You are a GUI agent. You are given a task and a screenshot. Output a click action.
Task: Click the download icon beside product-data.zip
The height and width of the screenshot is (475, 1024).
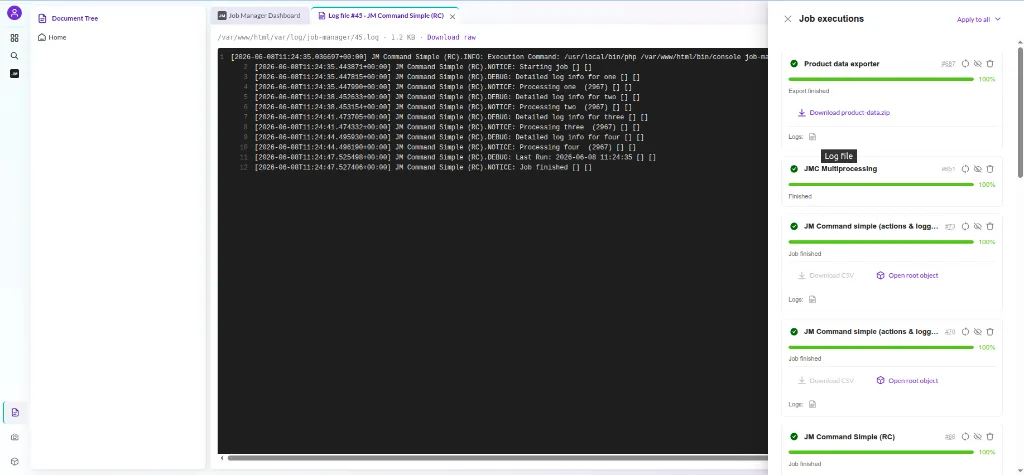[x=801, y=112]
